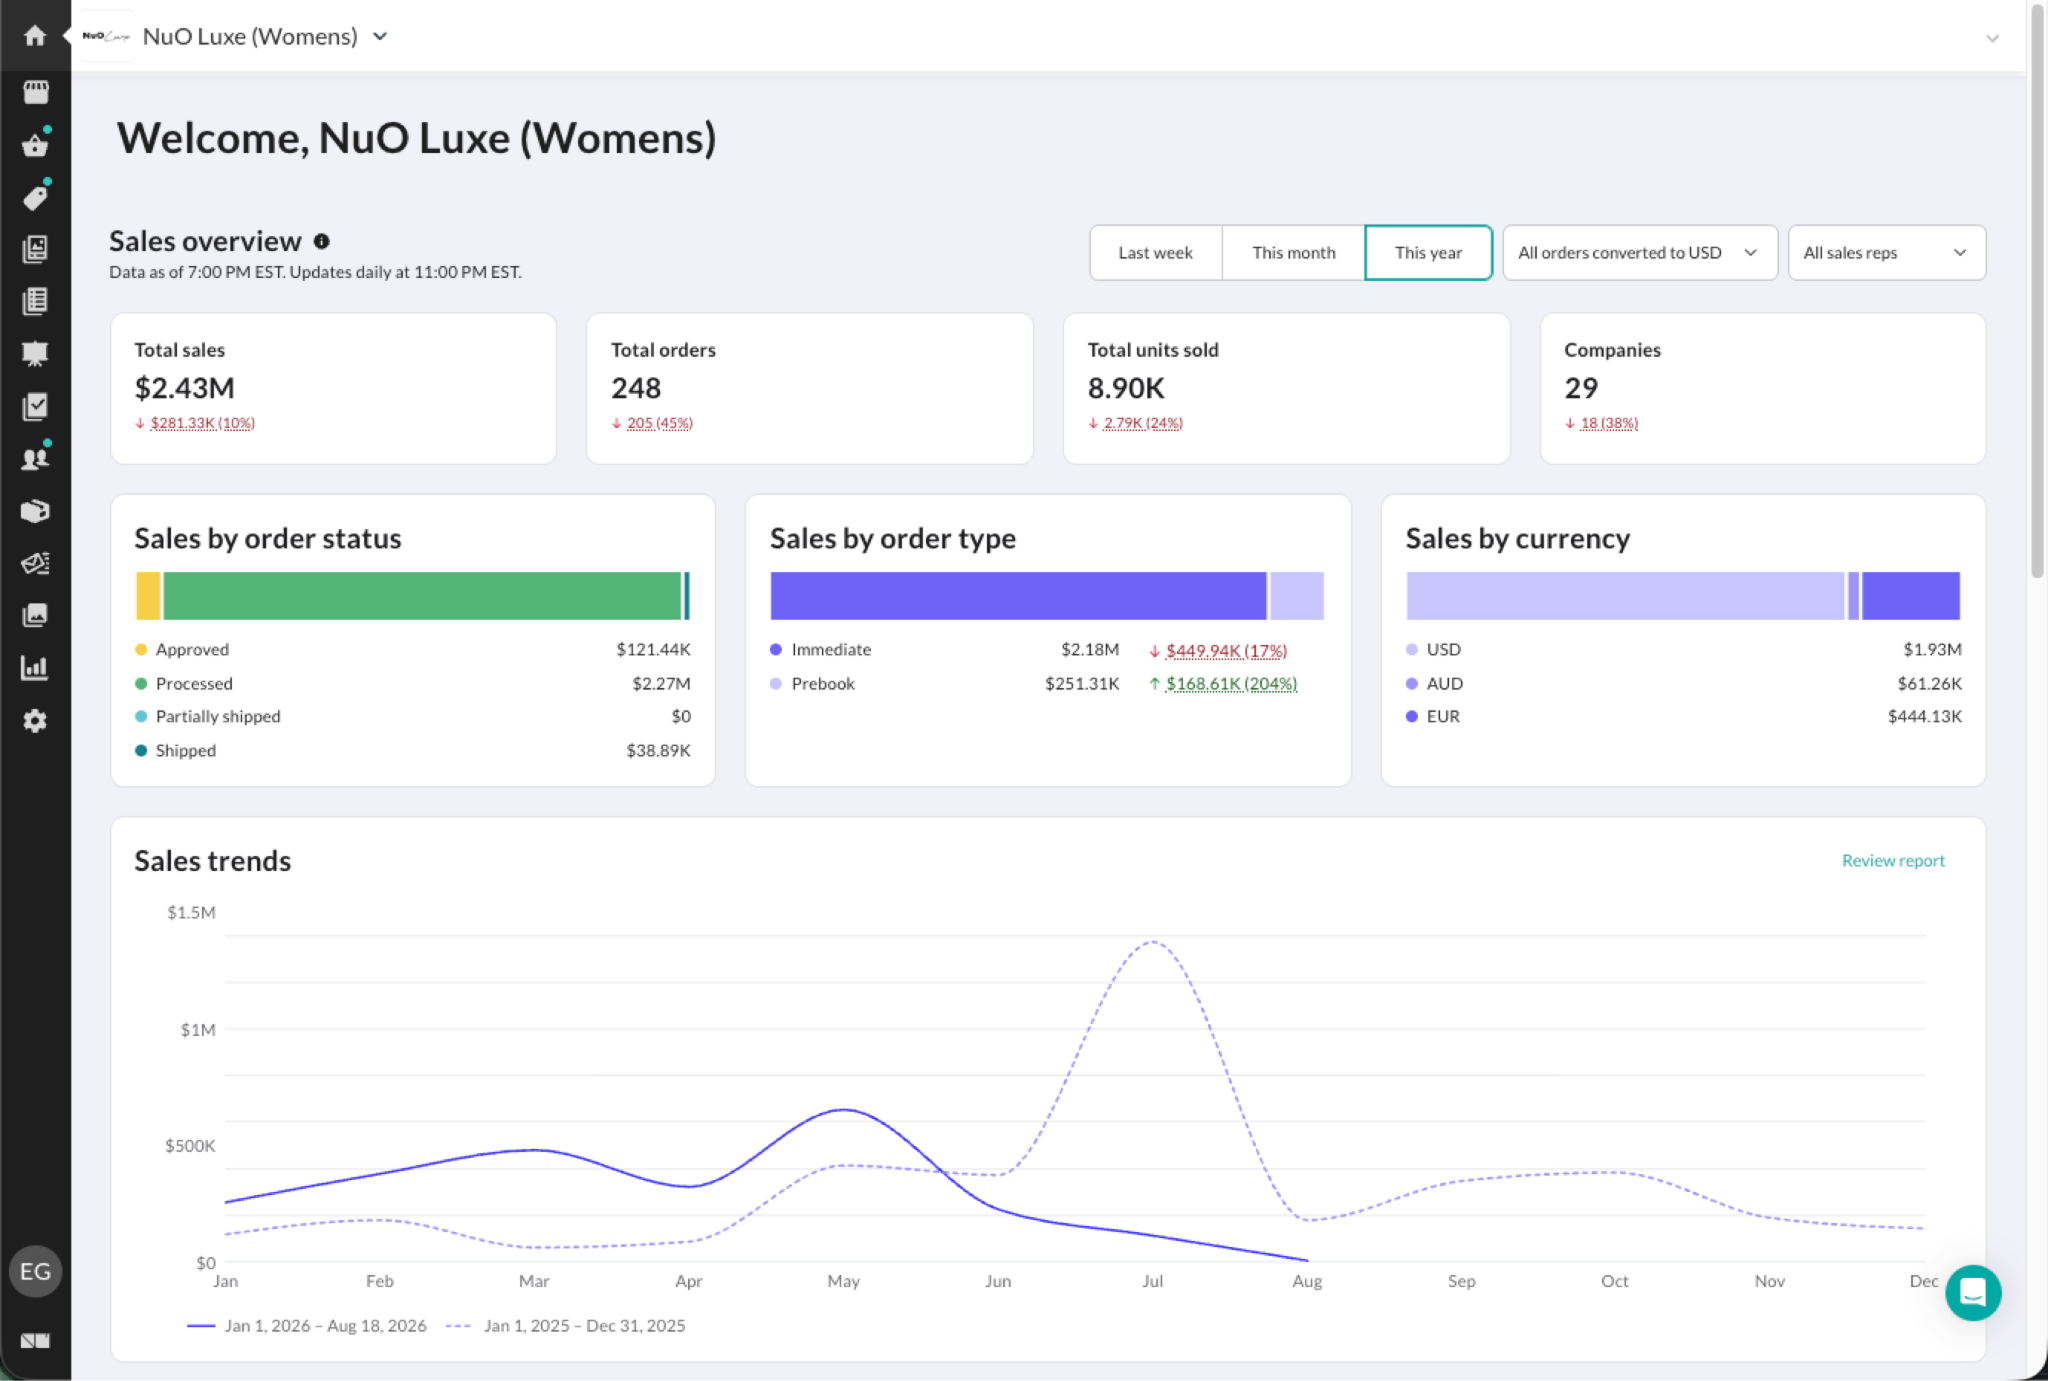Click the $281.33K (10%) total sales change

202,423
